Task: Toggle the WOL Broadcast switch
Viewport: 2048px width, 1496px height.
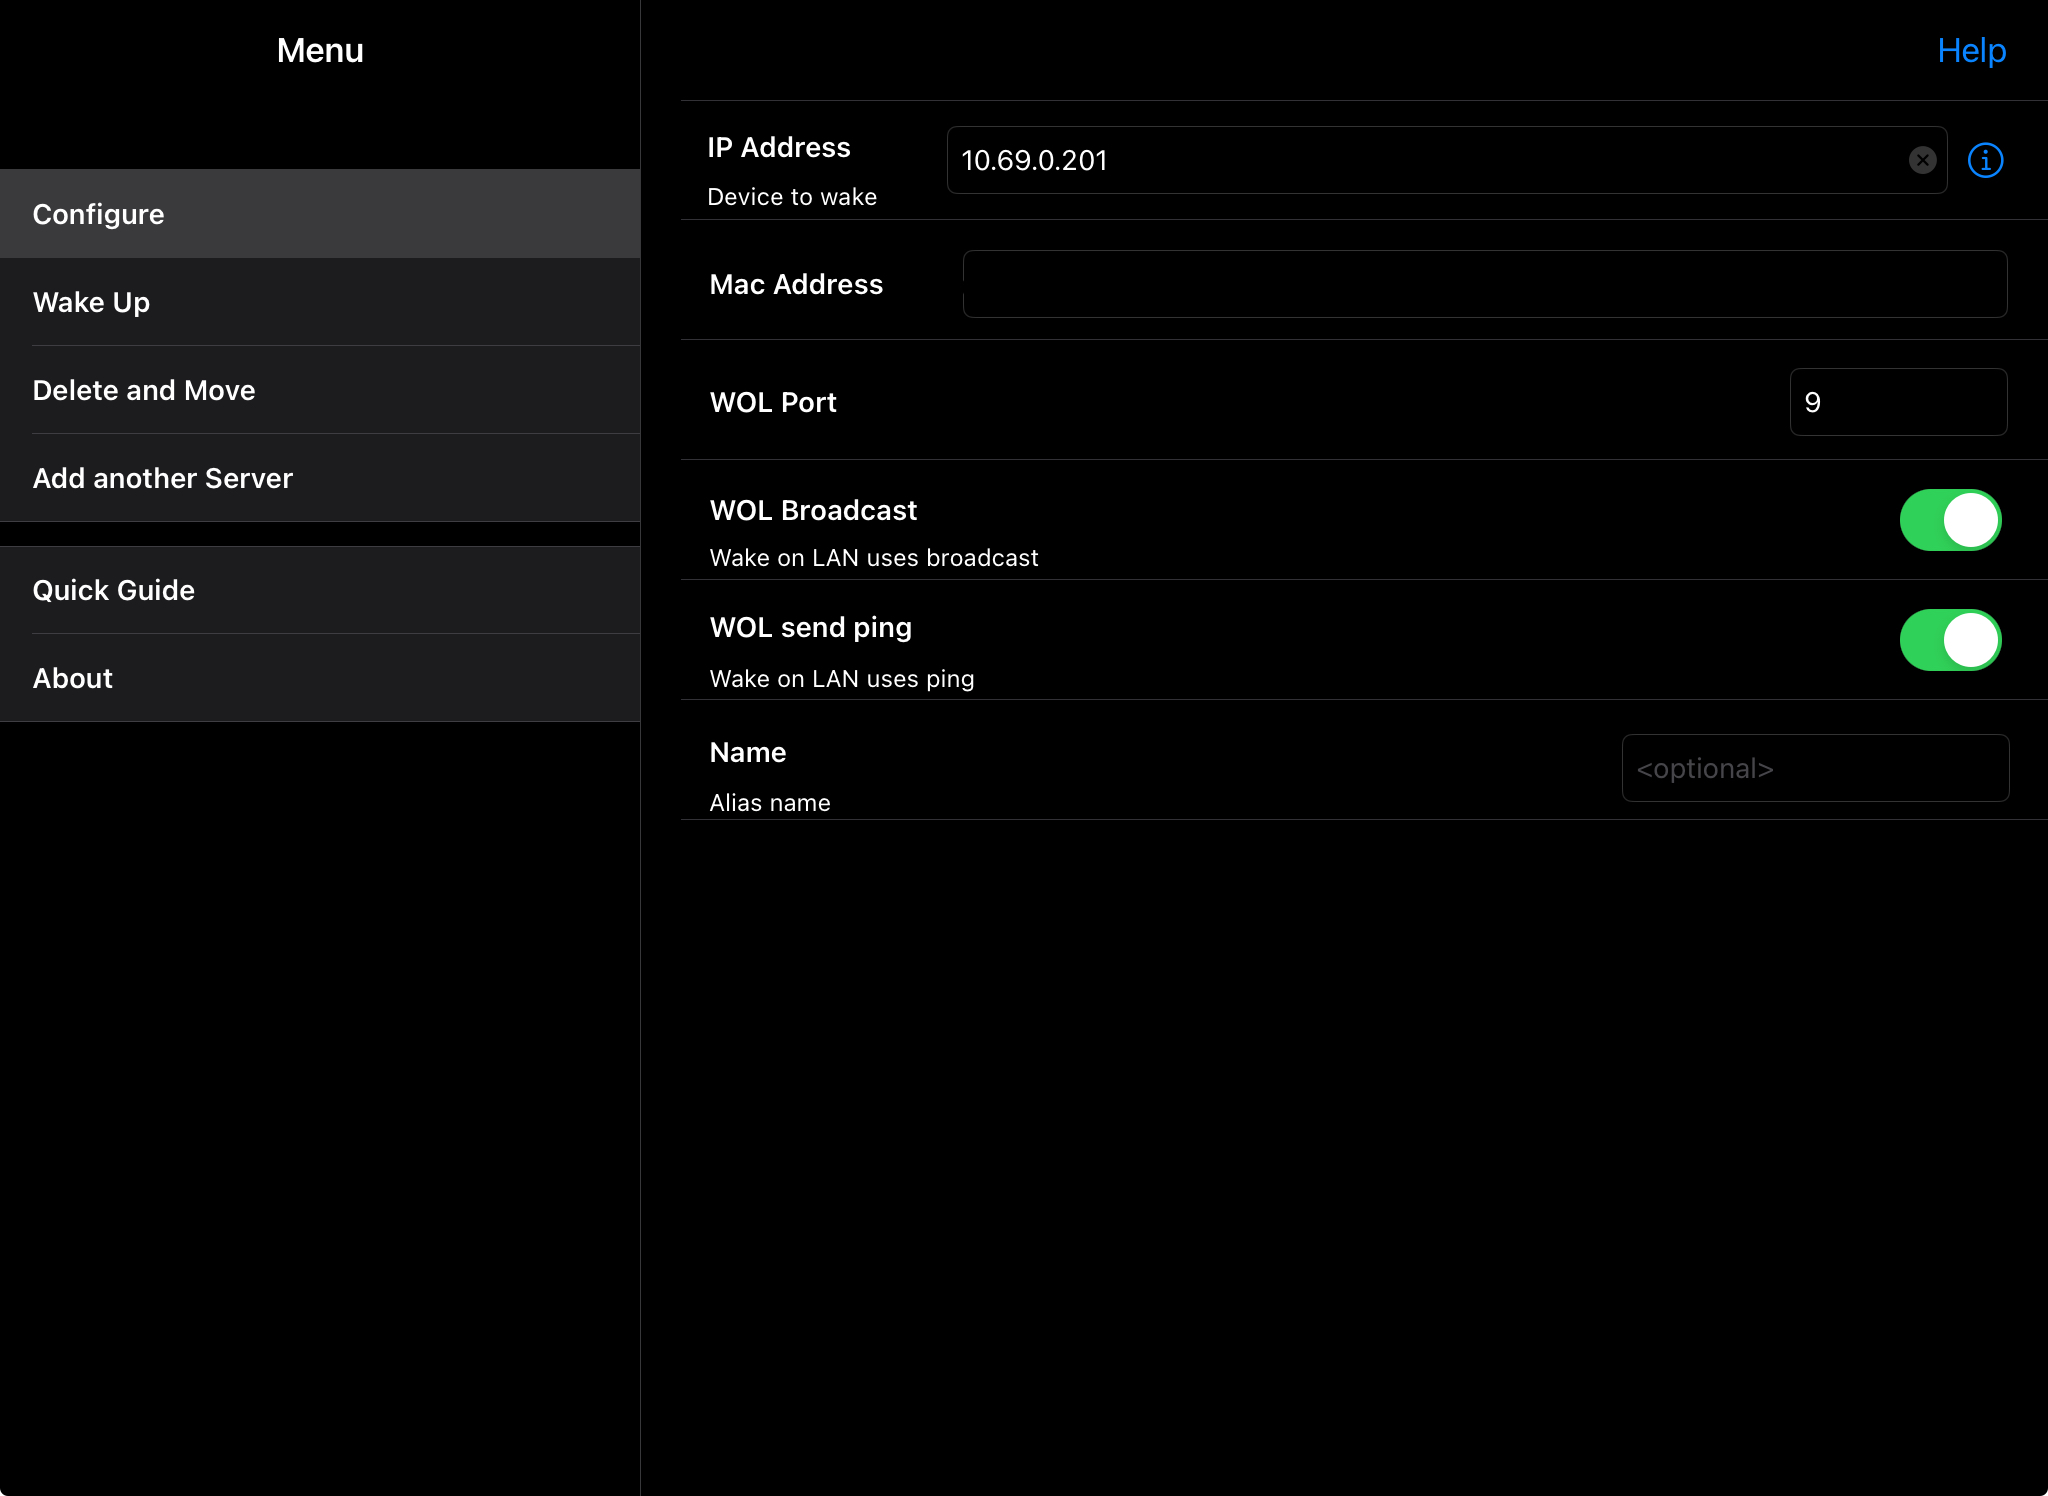Action: [x=1949, y=520]
